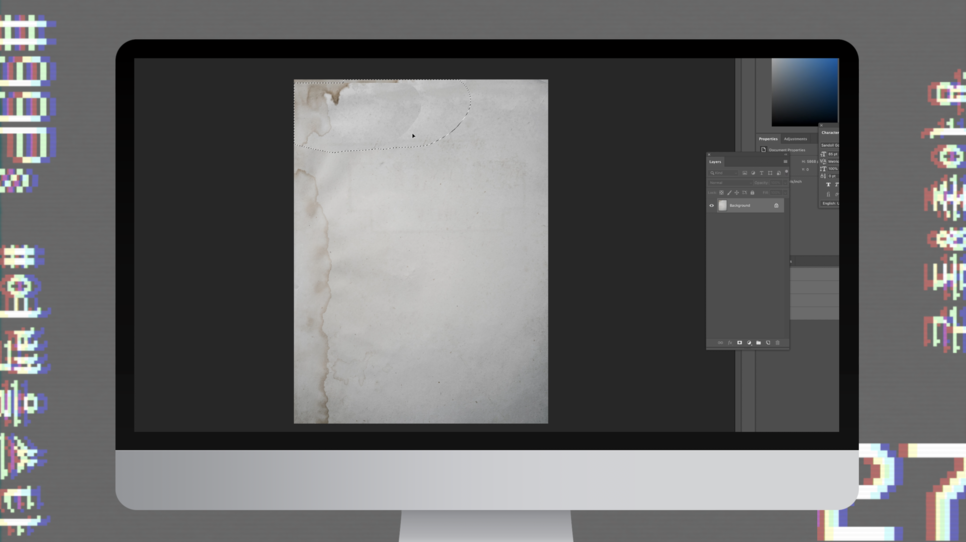Click the vertical scale 100% field
Viewport: 966px width, 542px height.
pos(833,169)
